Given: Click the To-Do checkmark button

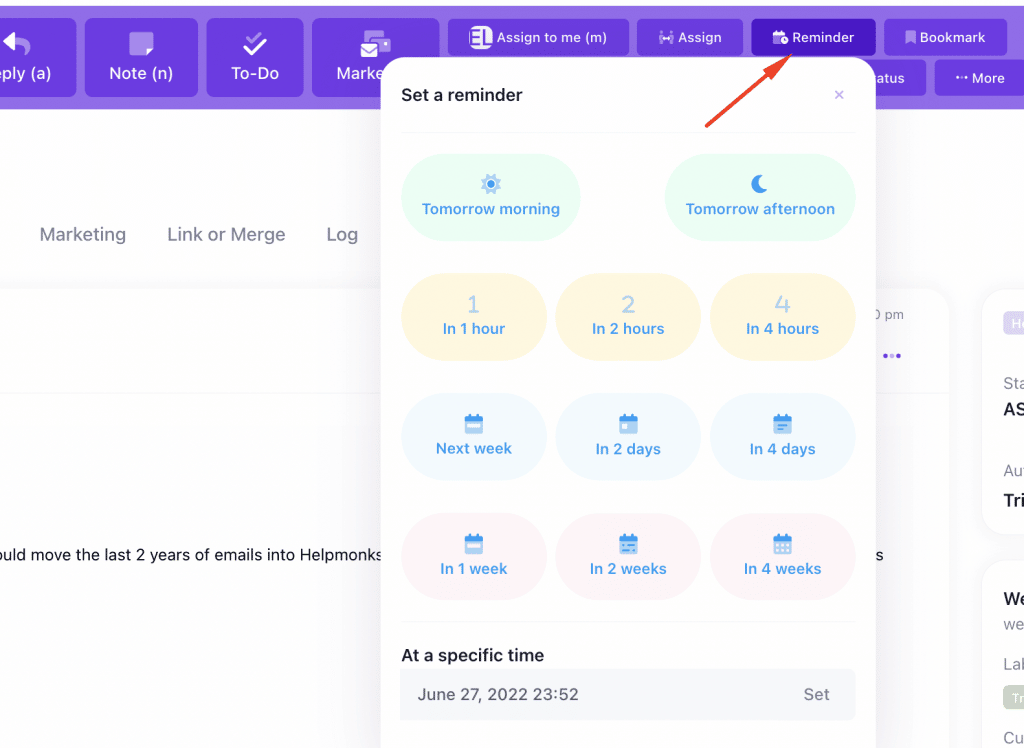Looking at the screenshot, I should click(255, 58).
